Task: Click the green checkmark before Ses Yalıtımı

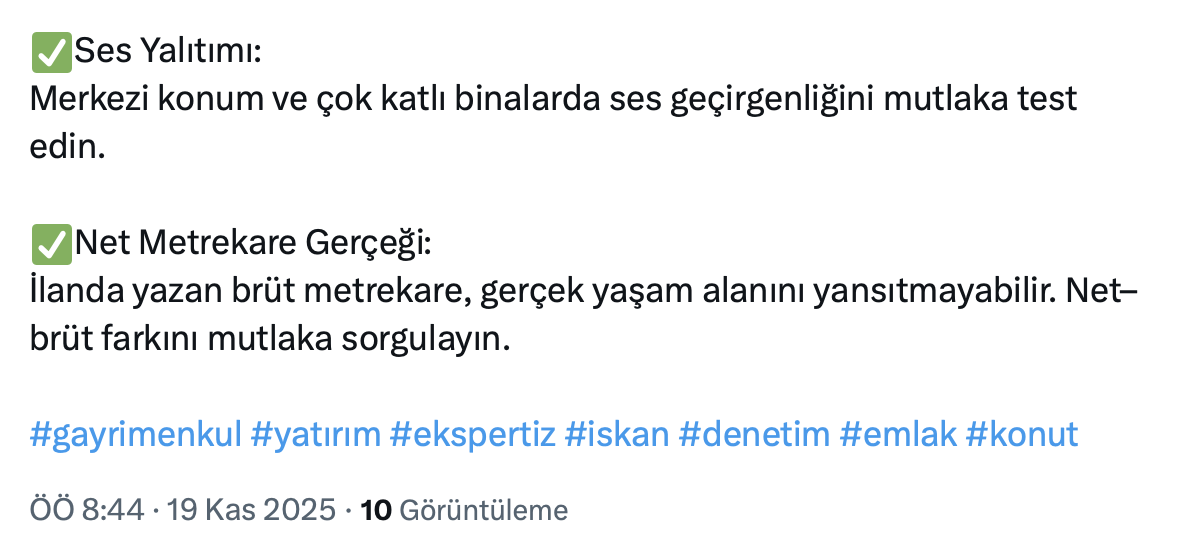Action: pyautogui.click(x=51, y=52)
